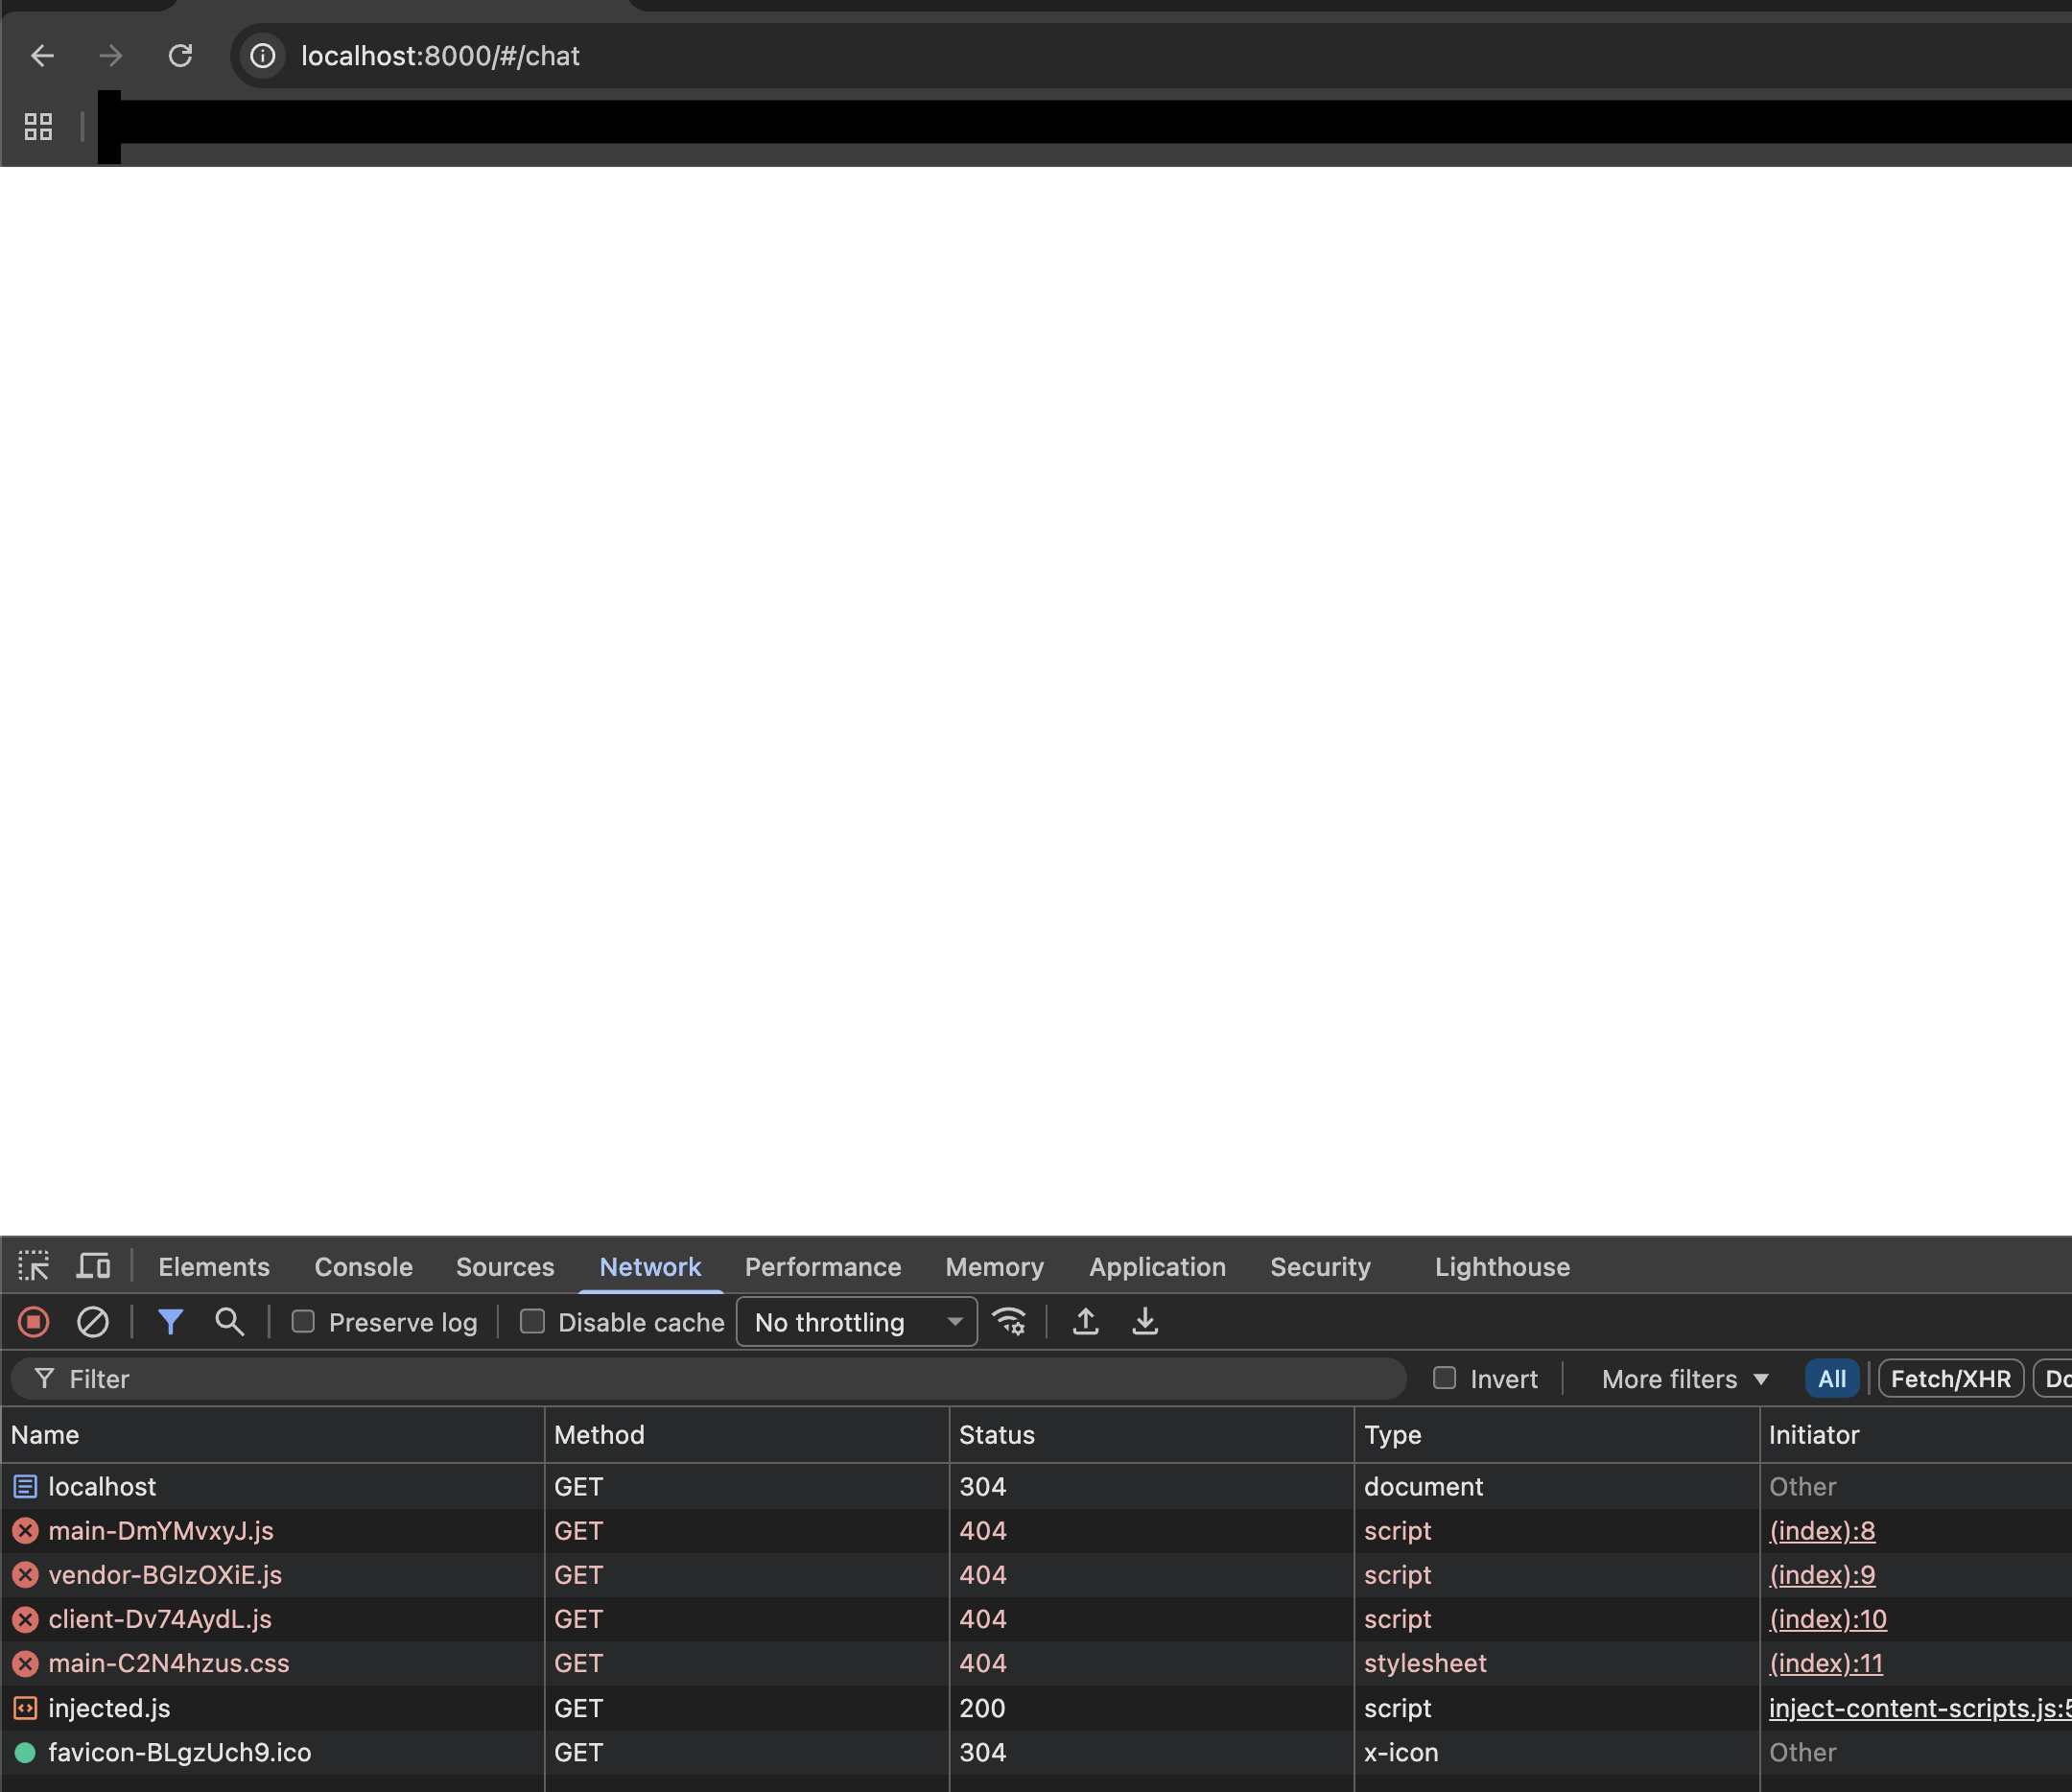The width and height of the screenshot is (2072, 1792).
Task: Open site information icon in address bar
Action: [x=262, y=56]
